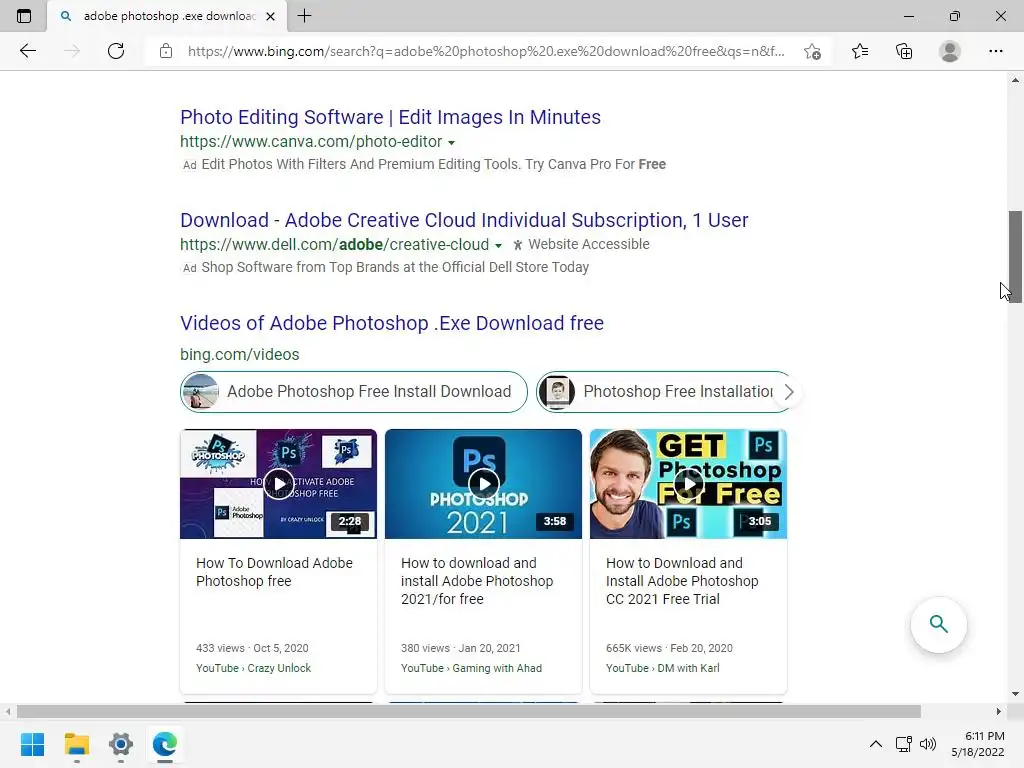This screenshot has height=768, width=1024.
Task: Click the horizontal scroll right arrow
Action: click(x=998, y=711)
